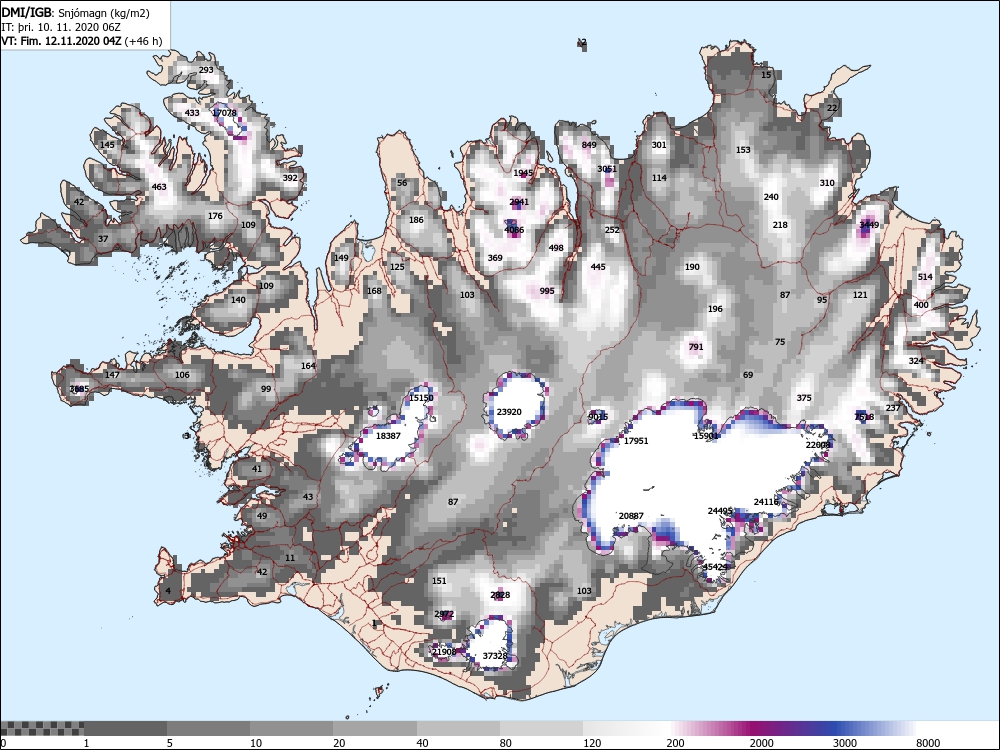The height and width of the screenshot is (750, 1000).
Task: Select the gray 10–20 legend swatch
Action: 291,728
